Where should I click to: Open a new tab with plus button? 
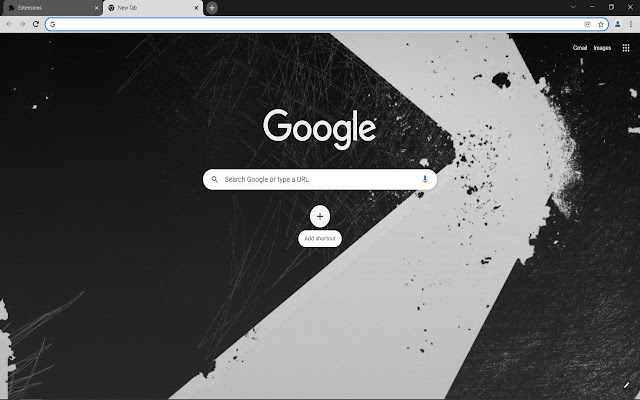[x=212, y=8]
